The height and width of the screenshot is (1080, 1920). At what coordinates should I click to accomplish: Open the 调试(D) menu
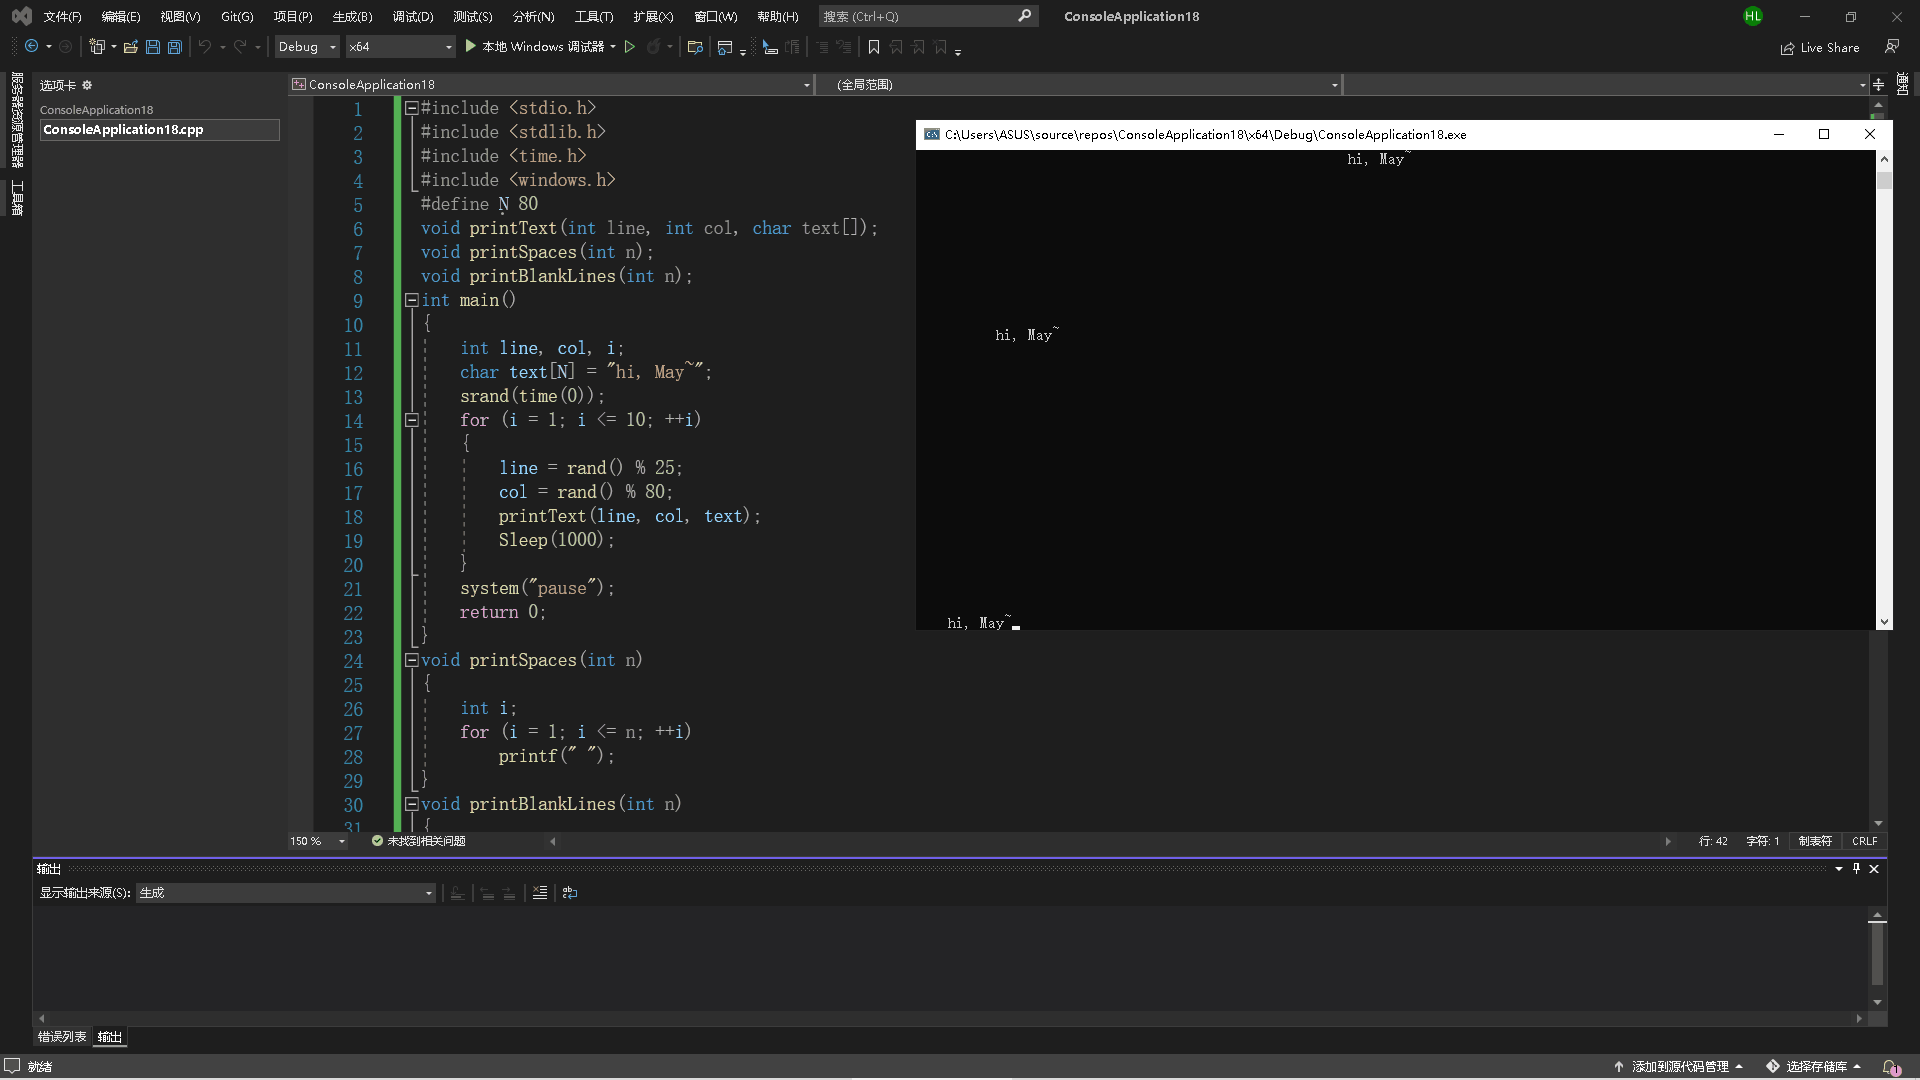pyautogui.click(x=412, y=16)
